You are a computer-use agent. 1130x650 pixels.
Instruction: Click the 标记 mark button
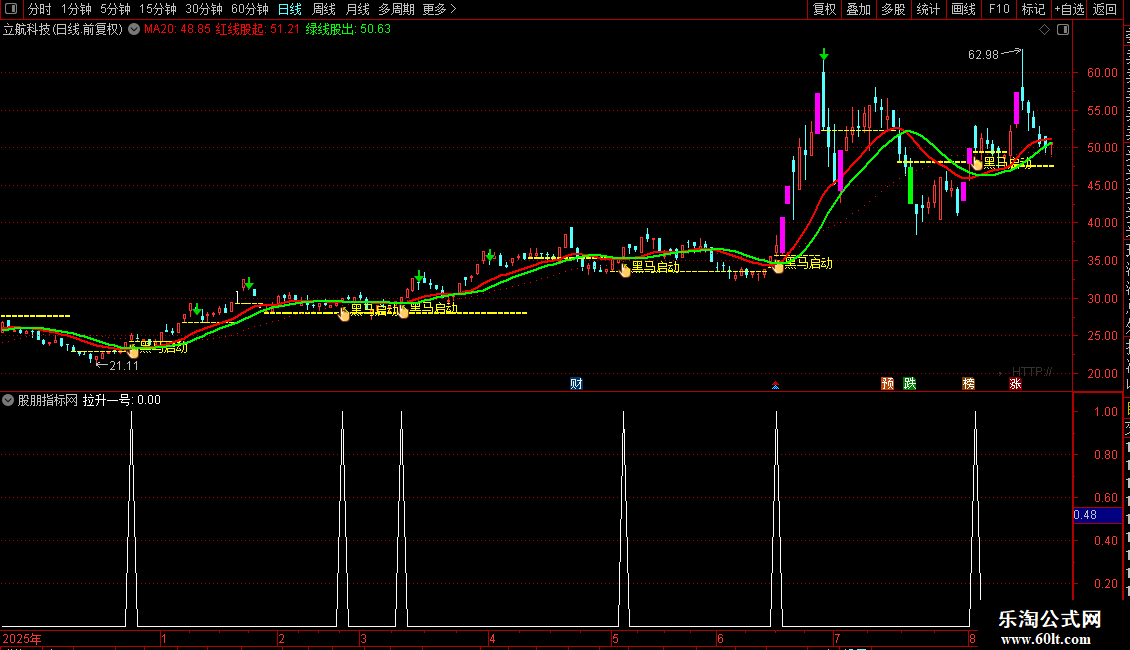(x=1033, y=9)
